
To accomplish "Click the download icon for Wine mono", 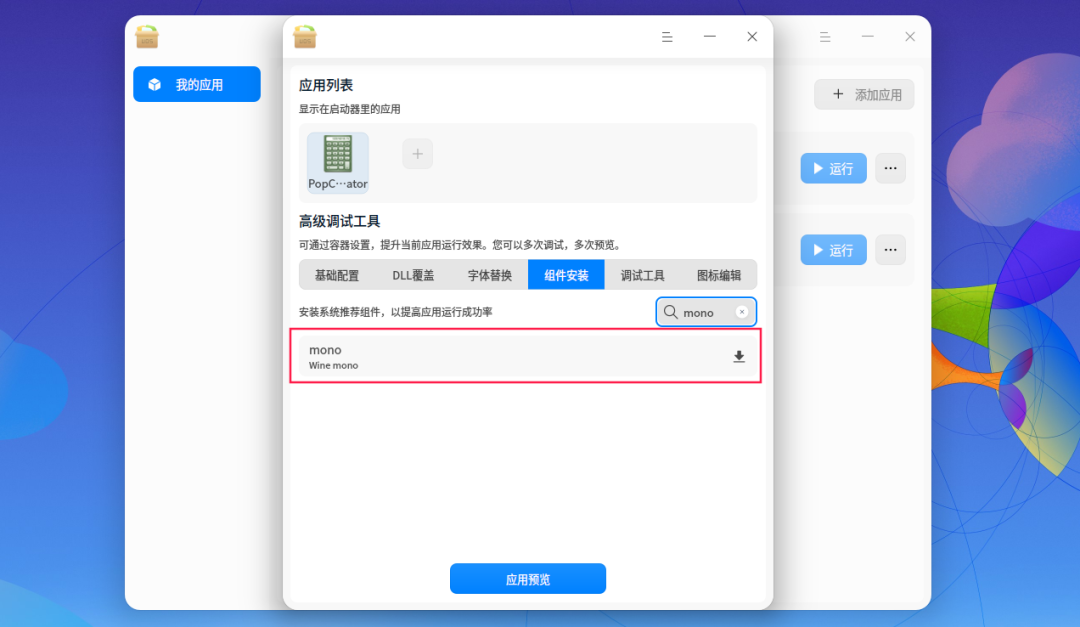I will 739,356.
